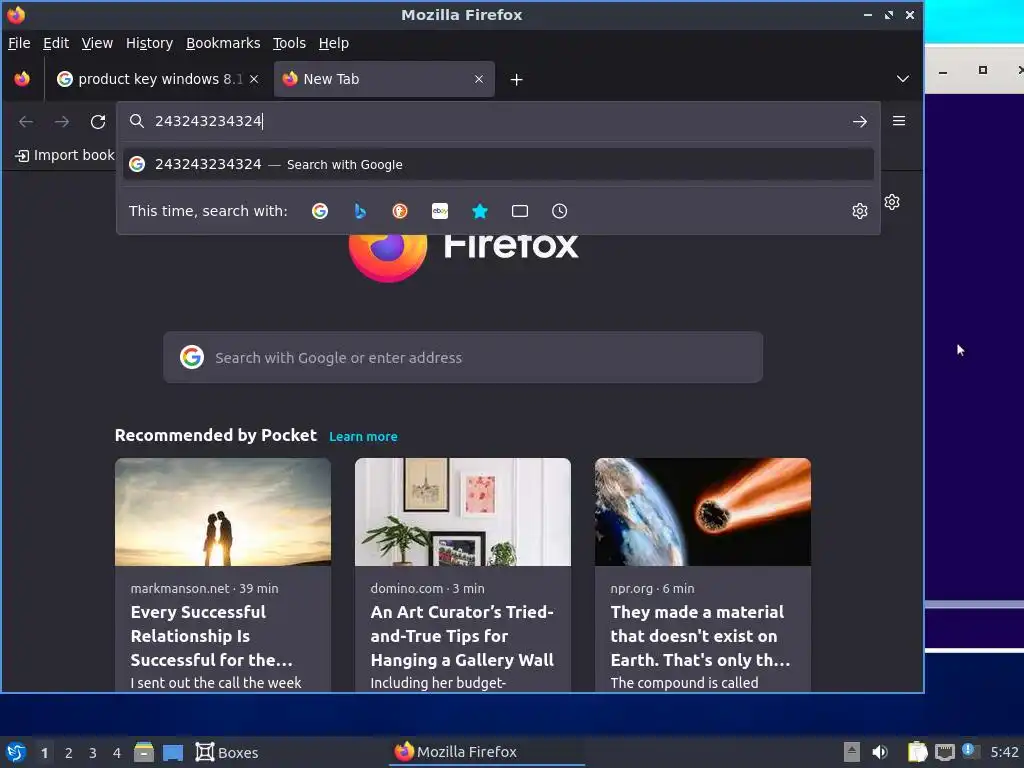Click the forward navigation arrow
The image size is (1024, 768).
pyautogui.click(x=62, y=121)
